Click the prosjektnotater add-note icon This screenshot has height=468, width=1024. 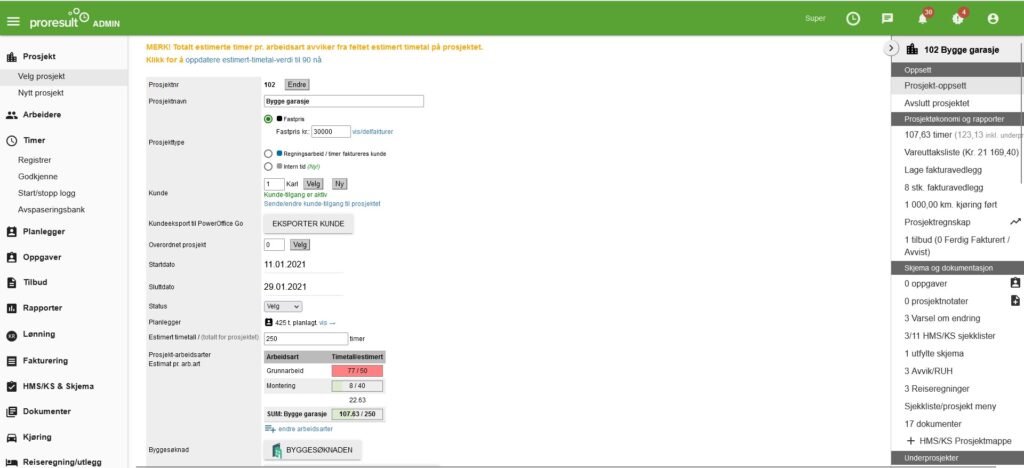click(x=1015, y=300)
